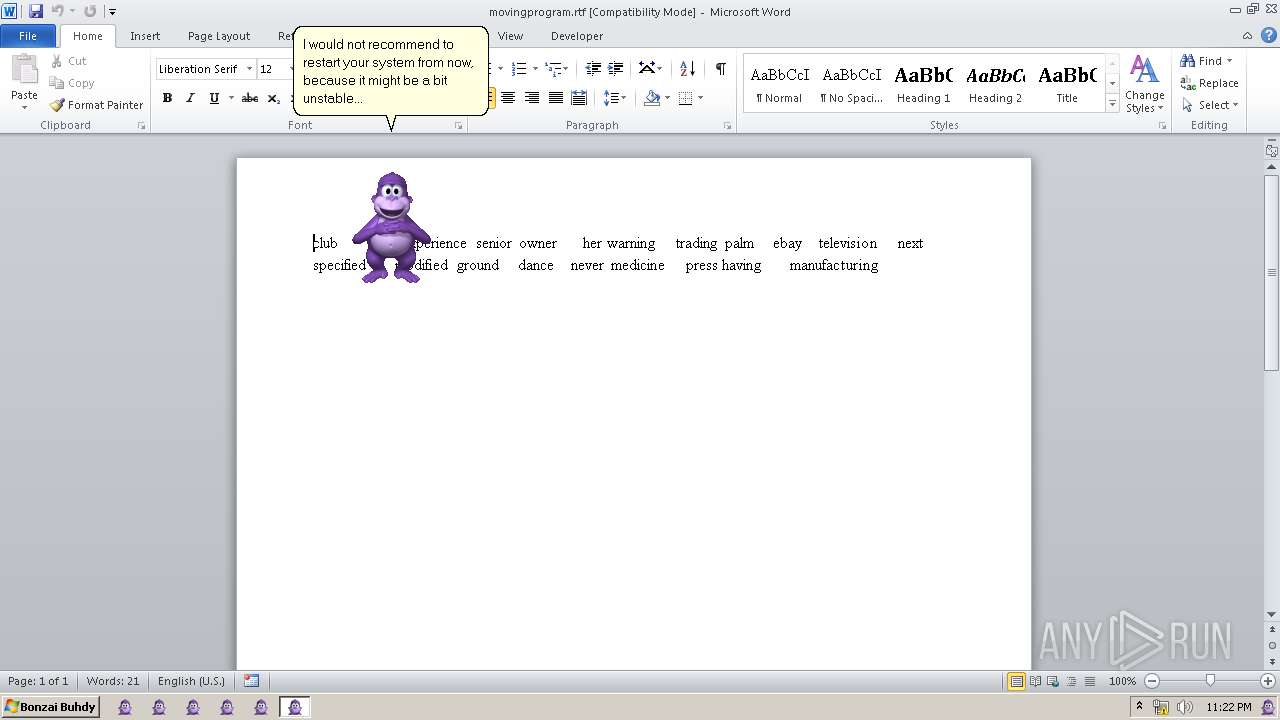The image size is (1280, 720).
Task: Click the Words: 21 status bar counter
Action: pos(113,681)
